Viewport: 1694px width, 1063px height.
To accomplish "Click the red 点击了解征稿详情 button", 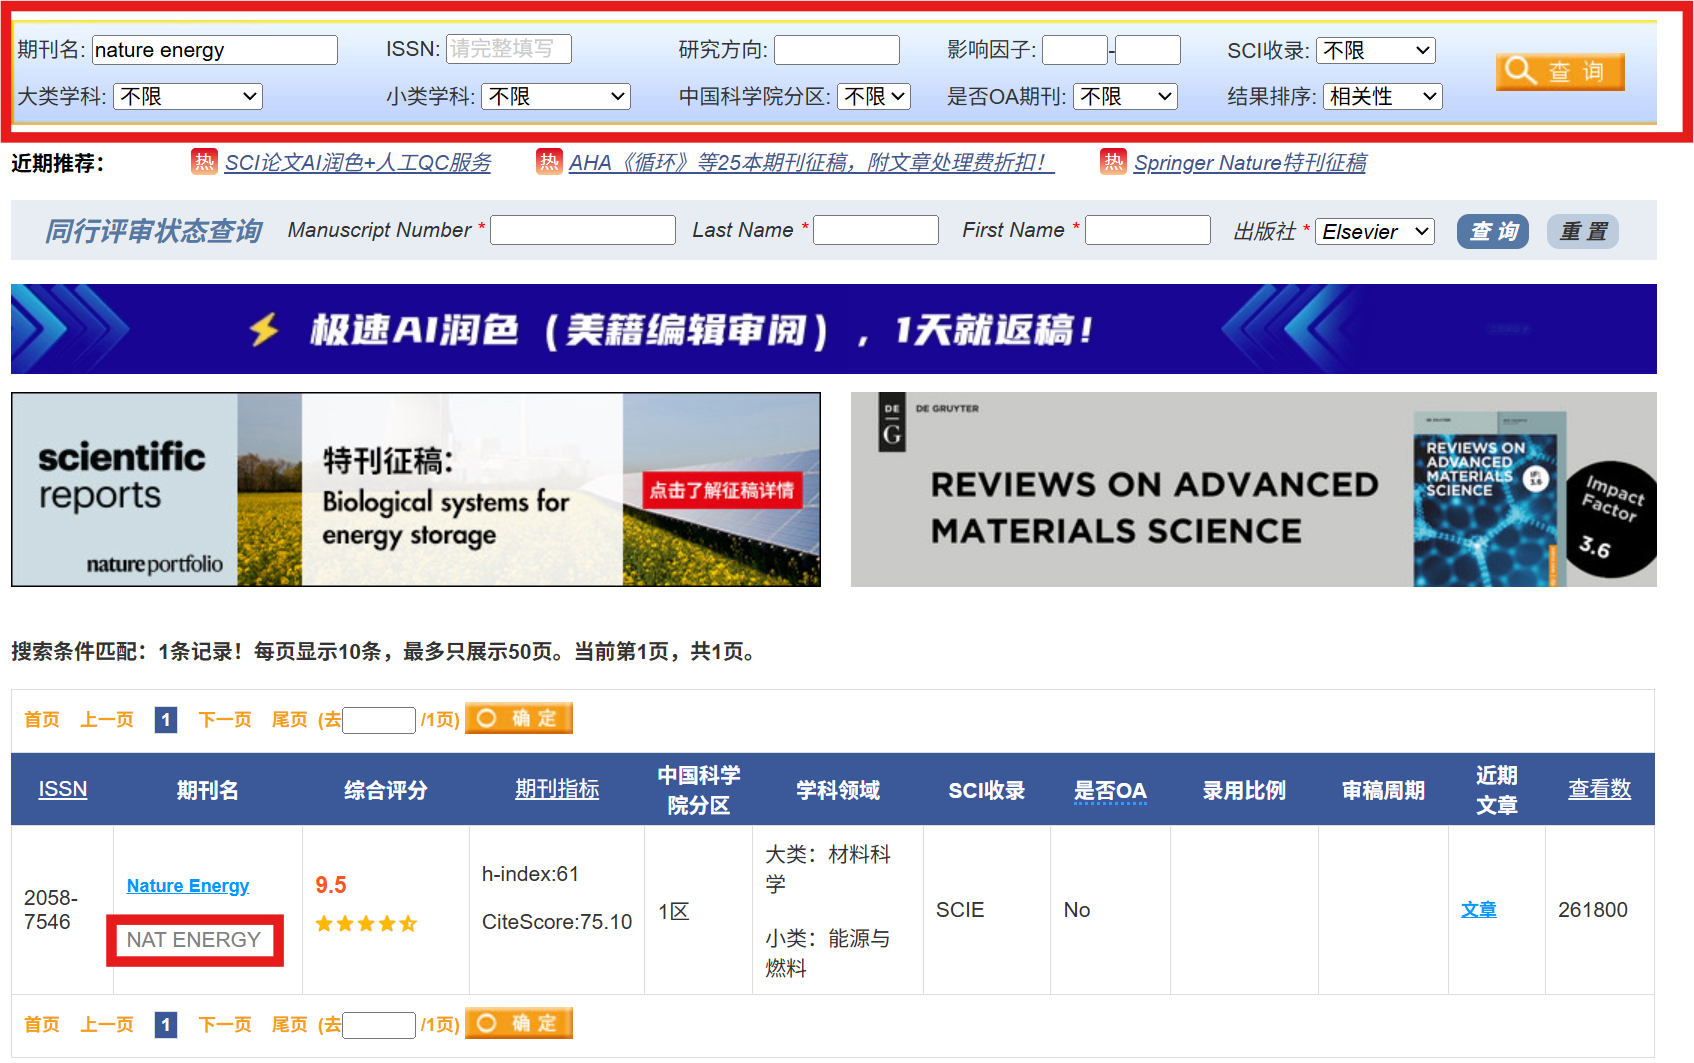I will (721, 490).
